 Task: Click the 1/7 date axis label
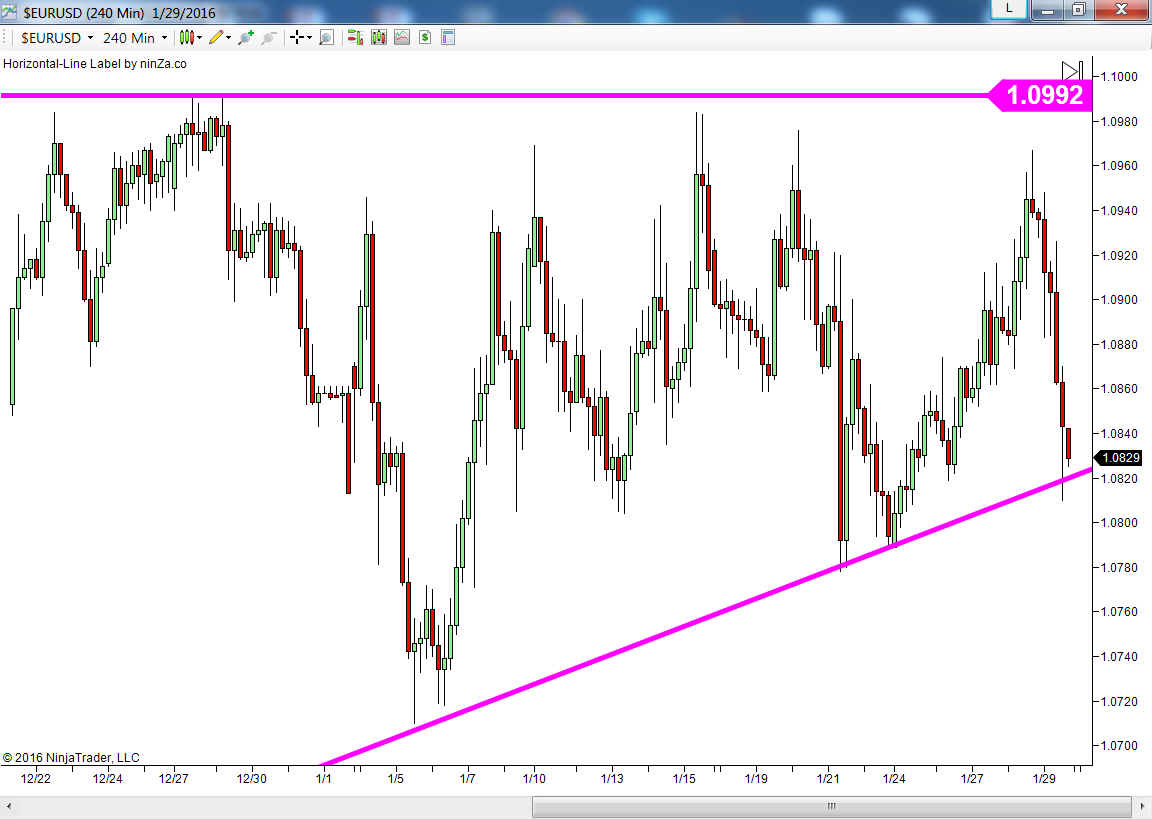tap(467, 779)
